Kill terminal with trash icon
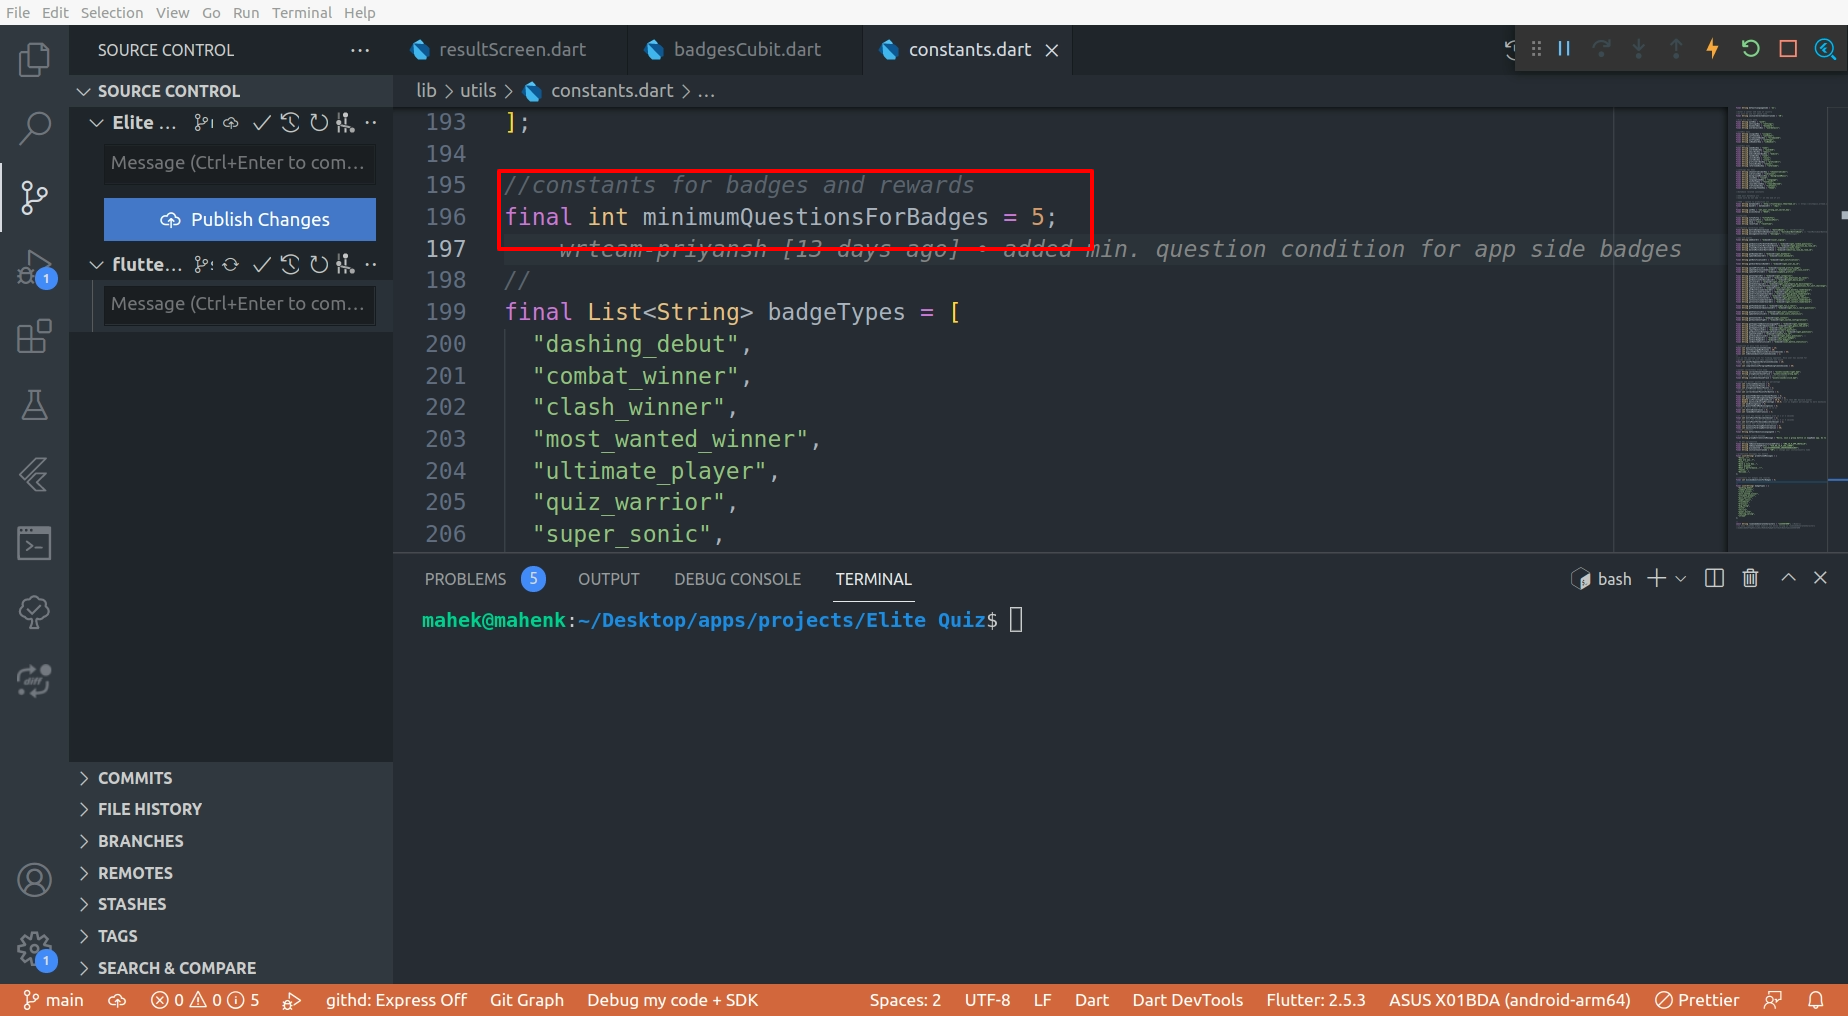This screenshot has width=1848, height=1016. click(1750, 578)
